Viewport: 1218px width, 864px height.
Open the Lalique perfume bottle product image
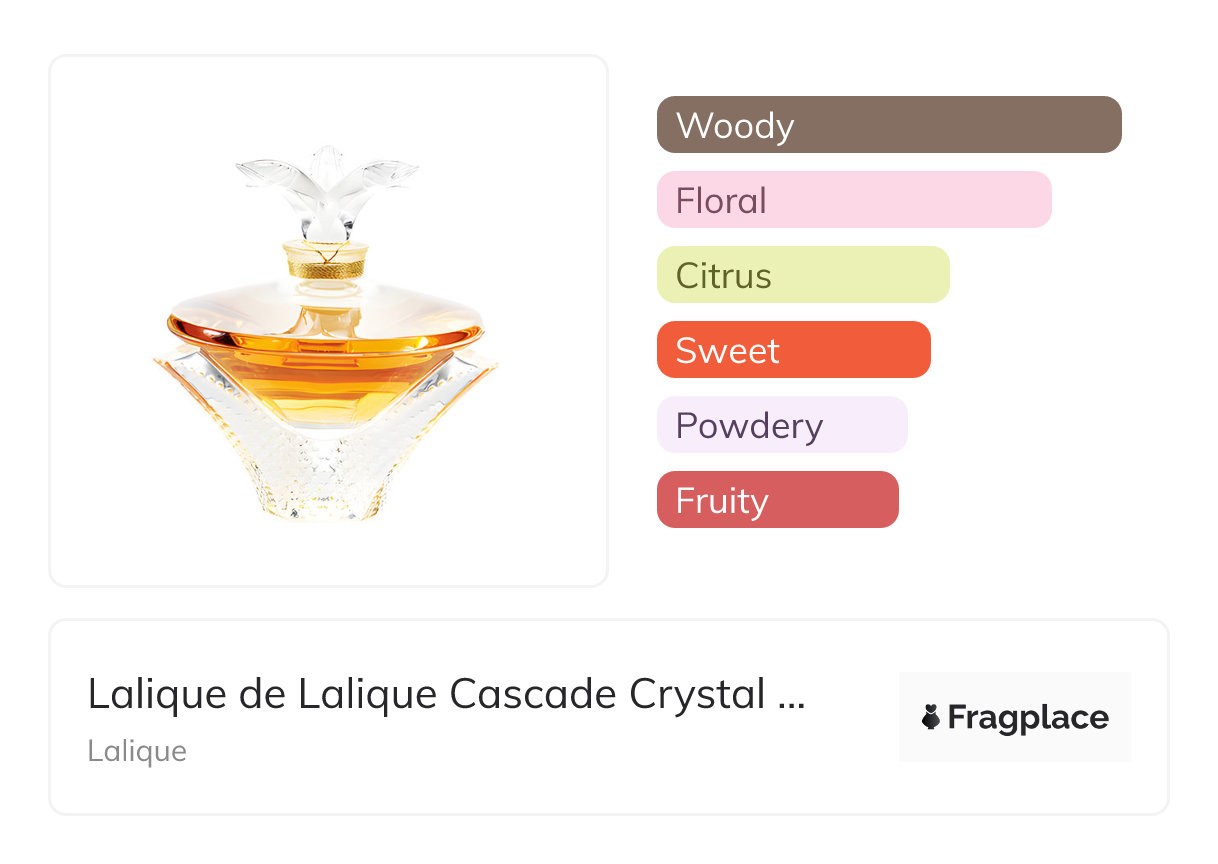pyautogui.click(x=327, y=330)
